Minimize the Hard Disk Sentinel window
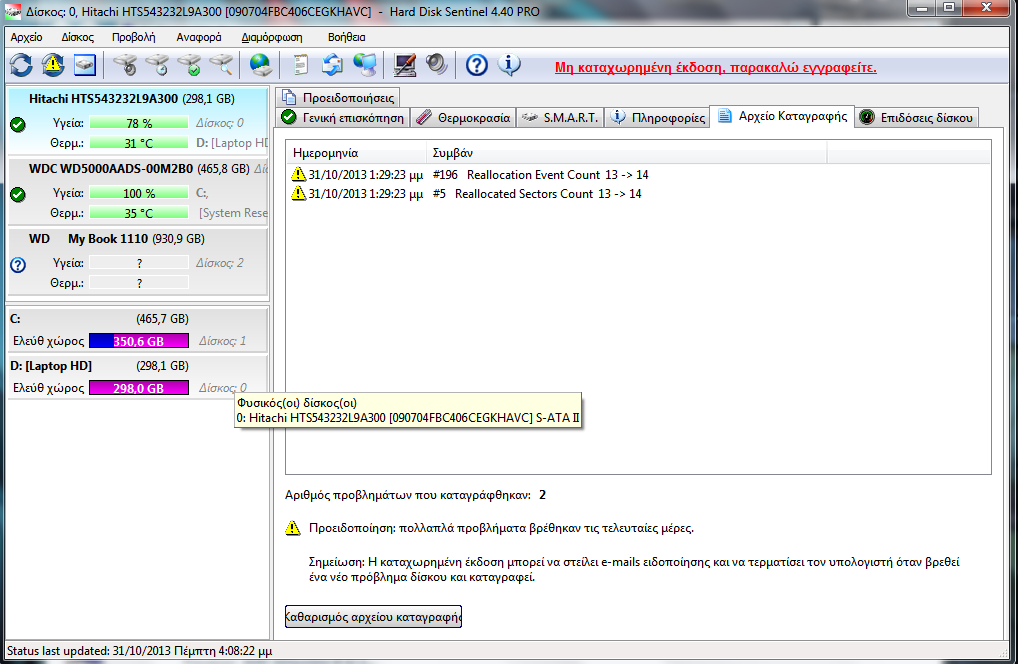1018x664 pixels. click(921, 7)
